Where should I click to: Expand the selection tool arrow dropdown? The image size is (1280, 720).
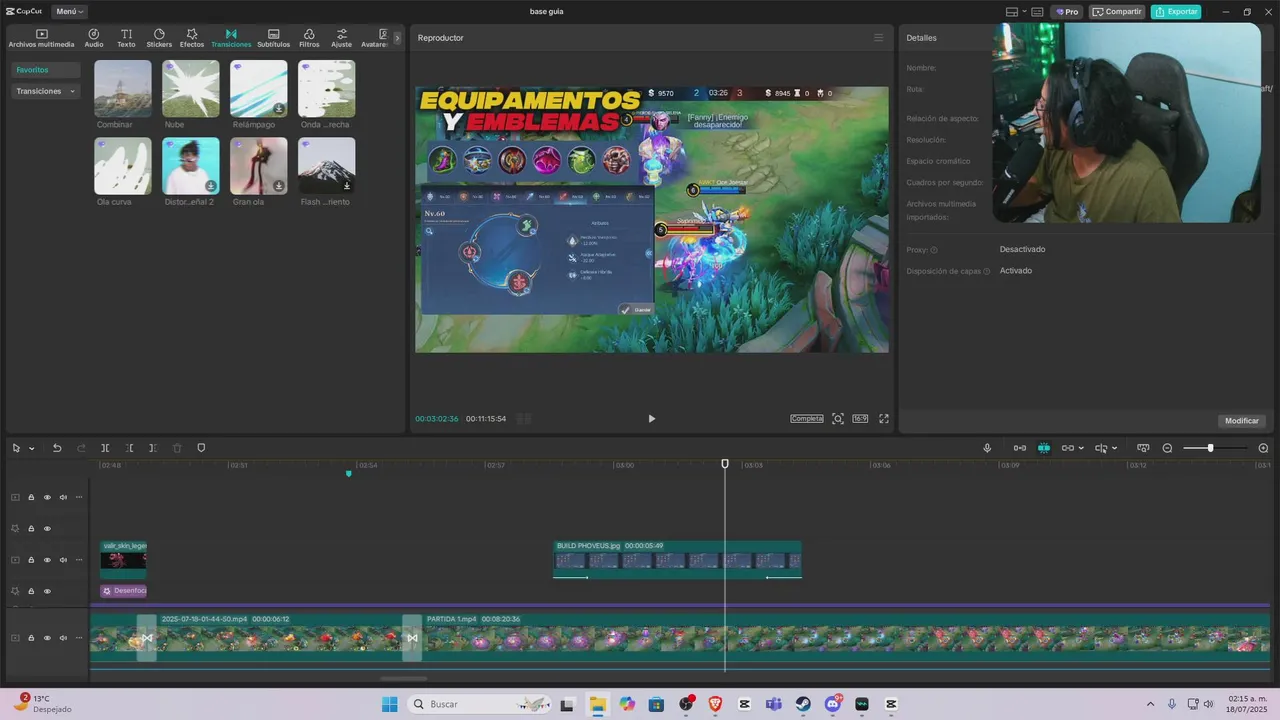coord(32,449)
